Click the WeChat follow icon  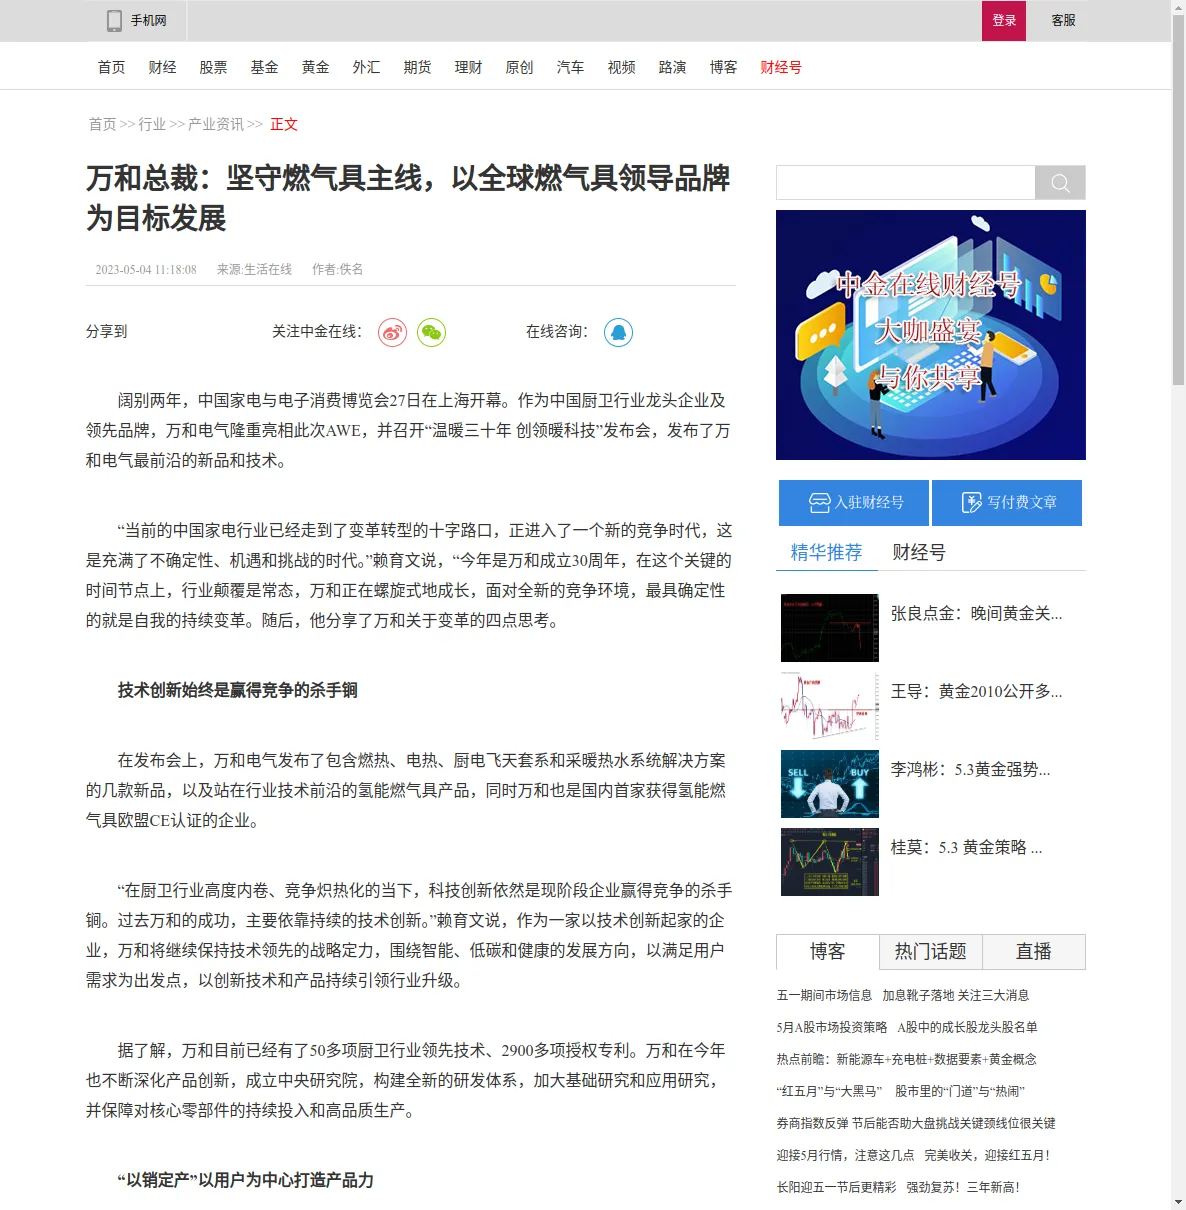(x=432, y=332)
